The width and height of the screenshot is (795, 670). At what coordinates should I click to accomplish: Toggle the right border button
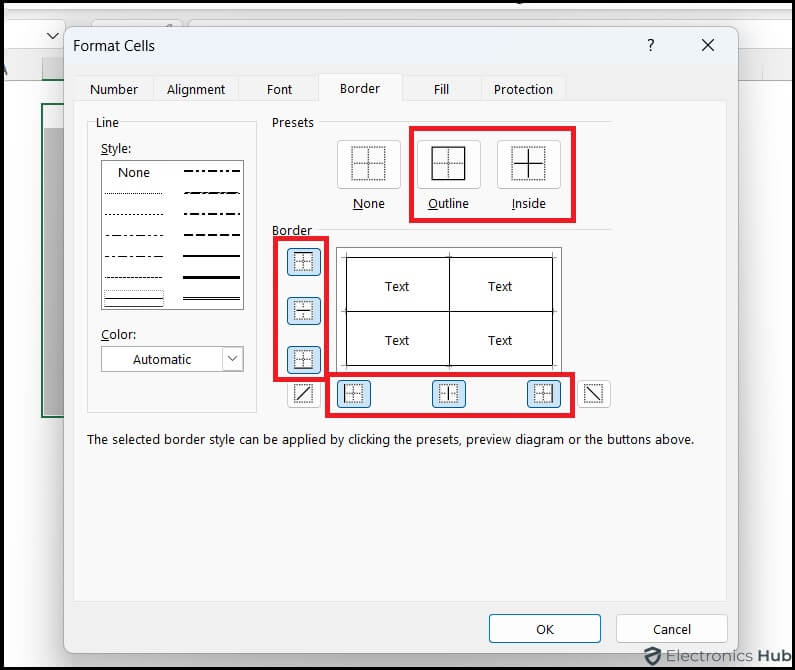(544, 394)
